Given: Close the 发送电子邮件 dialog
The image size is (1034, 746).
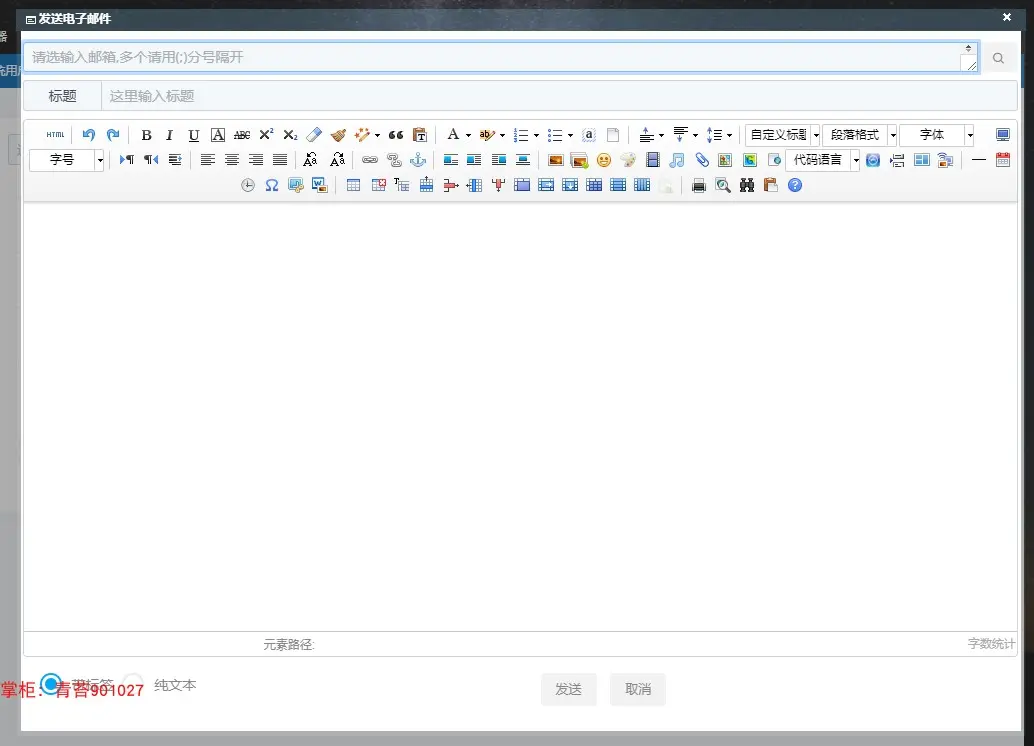Looking at the screenshot, I should point(1006,18).
